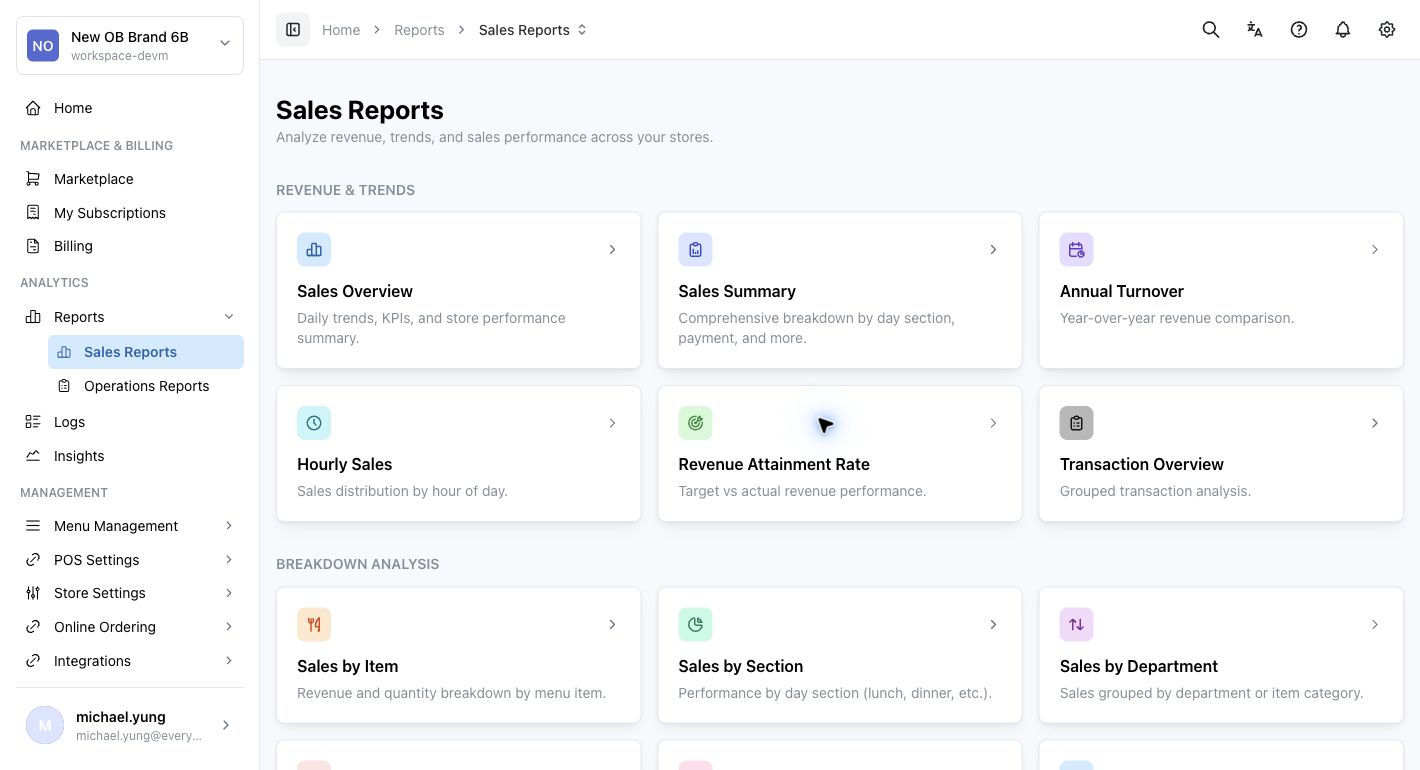Click the Revenue Attainment Rate target icon
Image resolution: width=1420 pixels, height=770 pixels.
(695, 423)
